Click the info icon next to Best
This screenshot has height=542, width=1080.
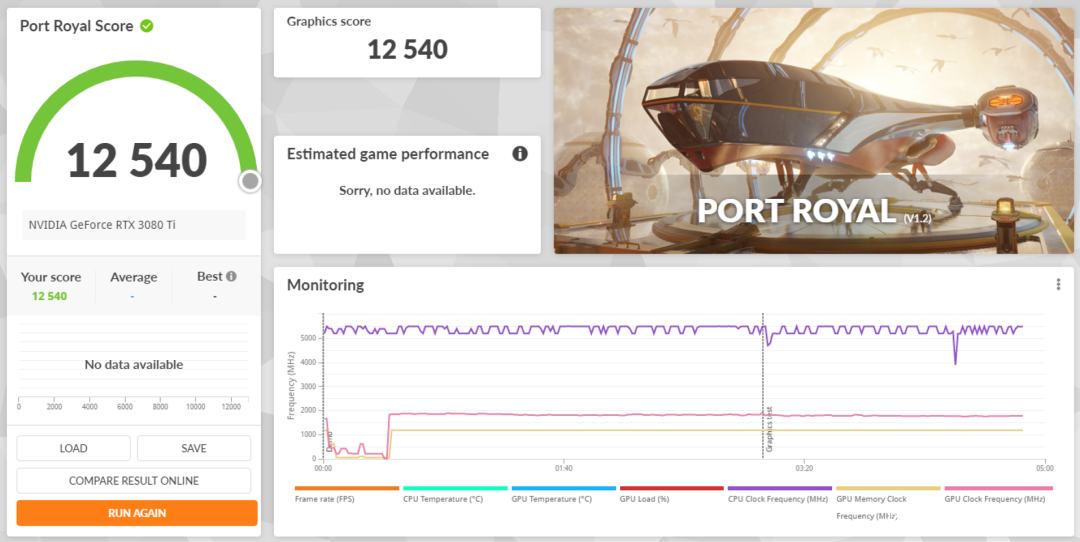coord(231,276)
